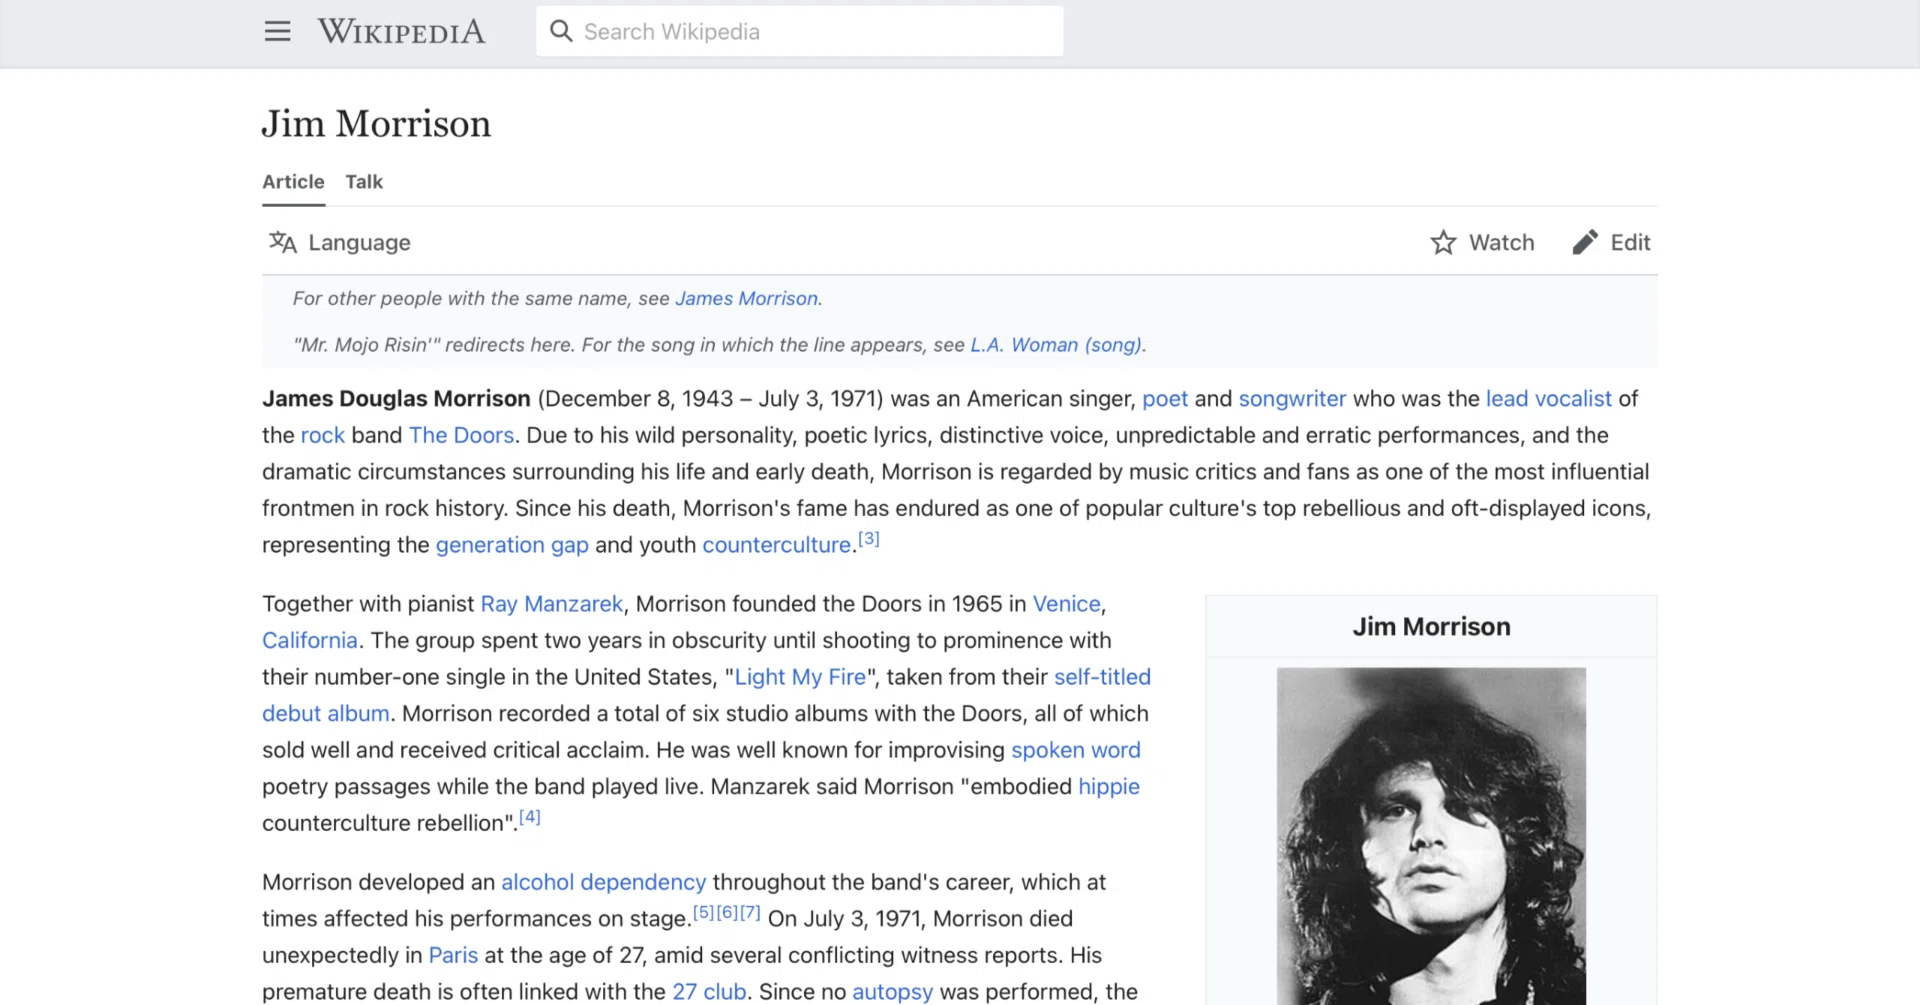
Task: Follow the hippie link
Action: click(1109, 787)
